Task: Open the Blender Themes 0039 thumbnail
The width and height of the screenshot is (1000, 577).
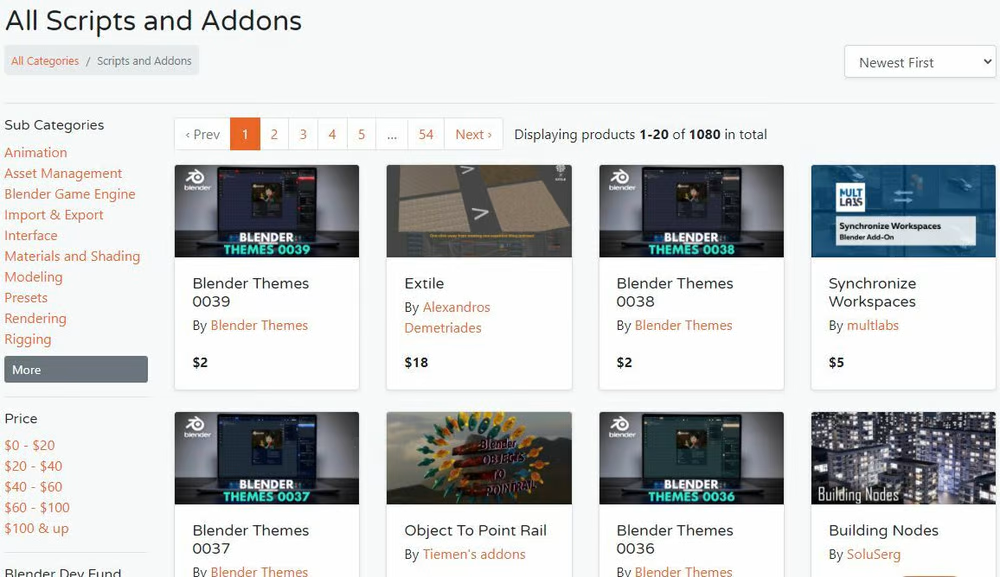Action: click(x=267, y=211)
